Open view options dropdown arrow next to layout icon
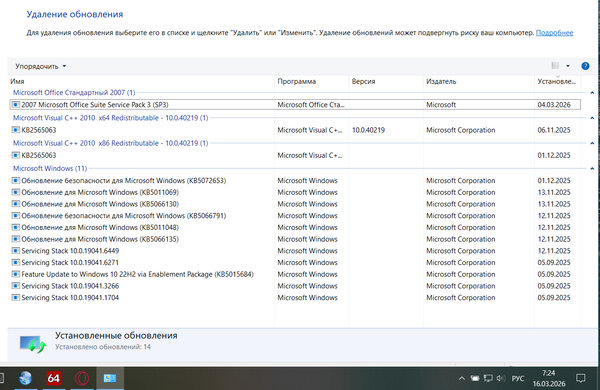The image size is (600, 390). coord(568,66)
